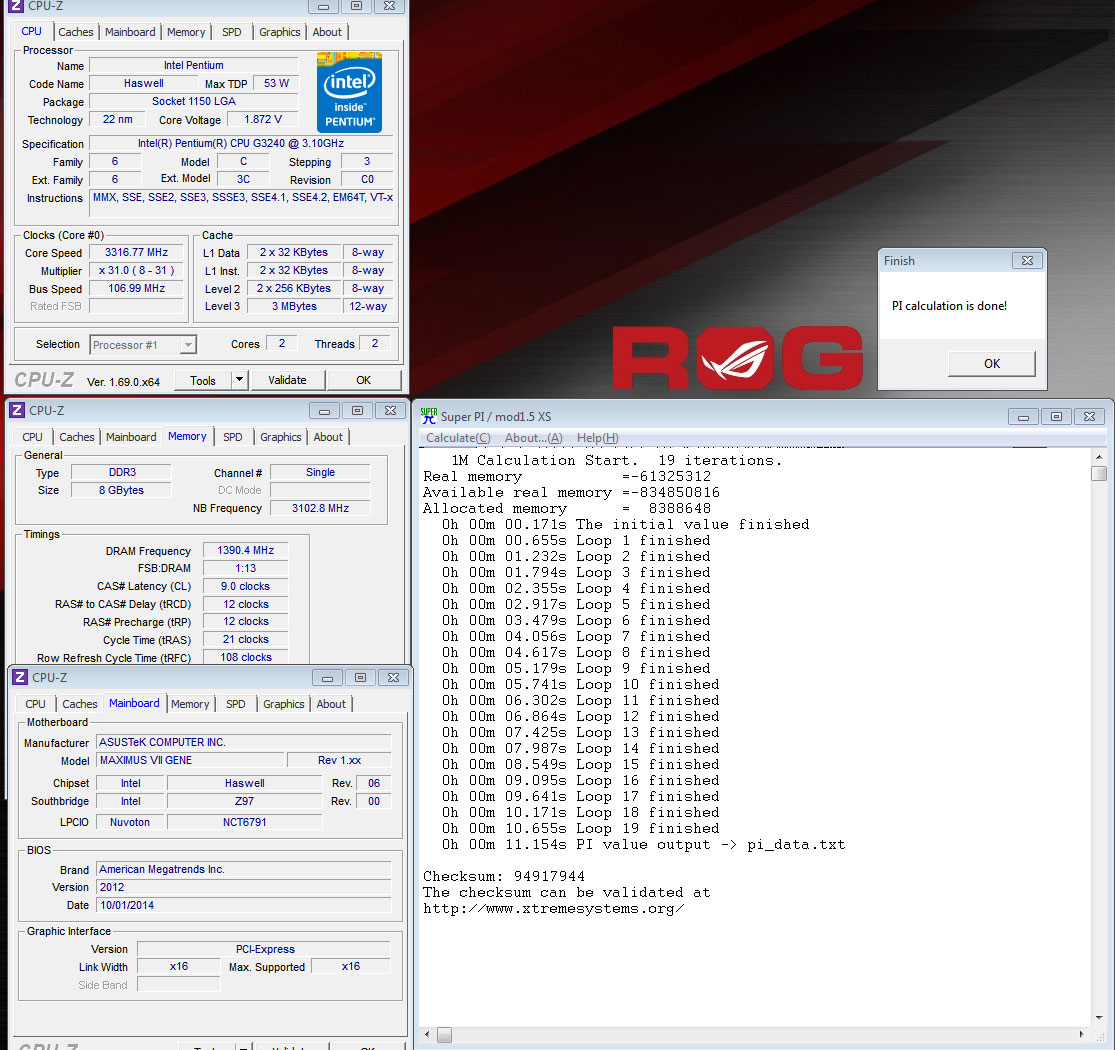Open the Processor #1 selection combo box
This screenshot has width=1115, height=1050.
[x=143, y=345]
